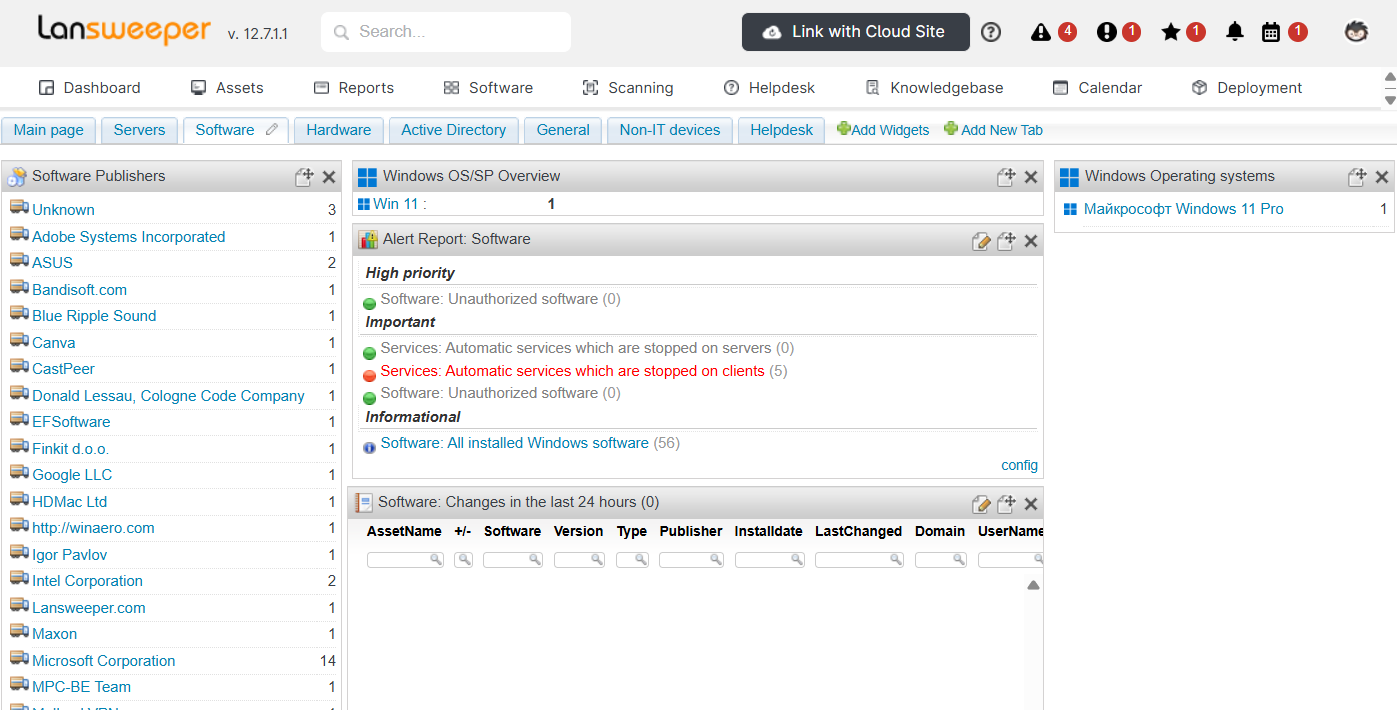Open the Dashboard menu
This screenshot has height=710, width=1397.
click(90, 88)
